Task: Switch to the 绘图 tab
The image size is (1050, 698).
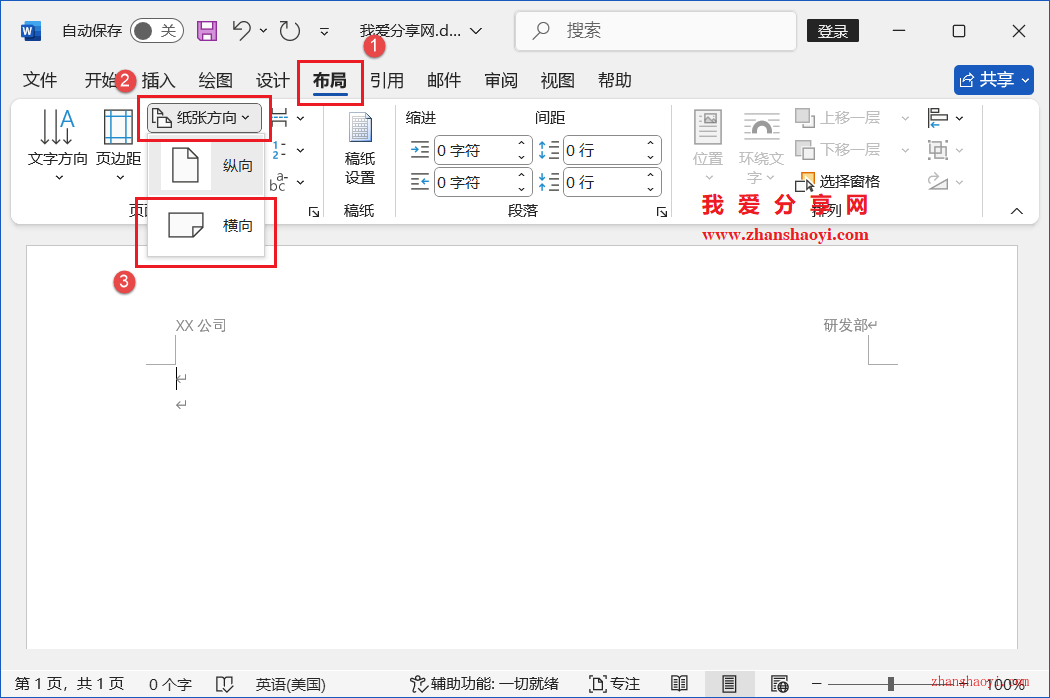Action: click(x=216, y=80)
